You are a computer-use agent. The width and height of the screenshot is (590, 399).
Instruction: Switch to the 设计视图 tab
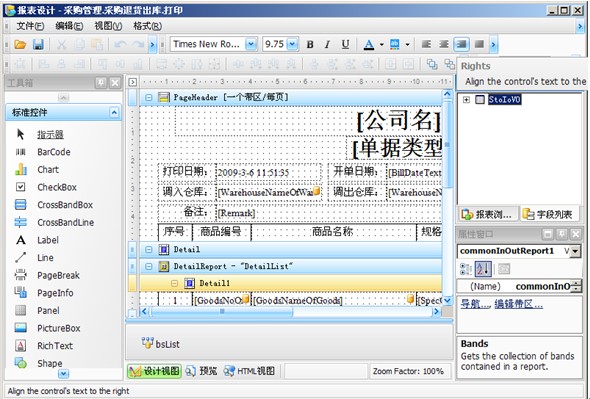[x=154, y=371]
